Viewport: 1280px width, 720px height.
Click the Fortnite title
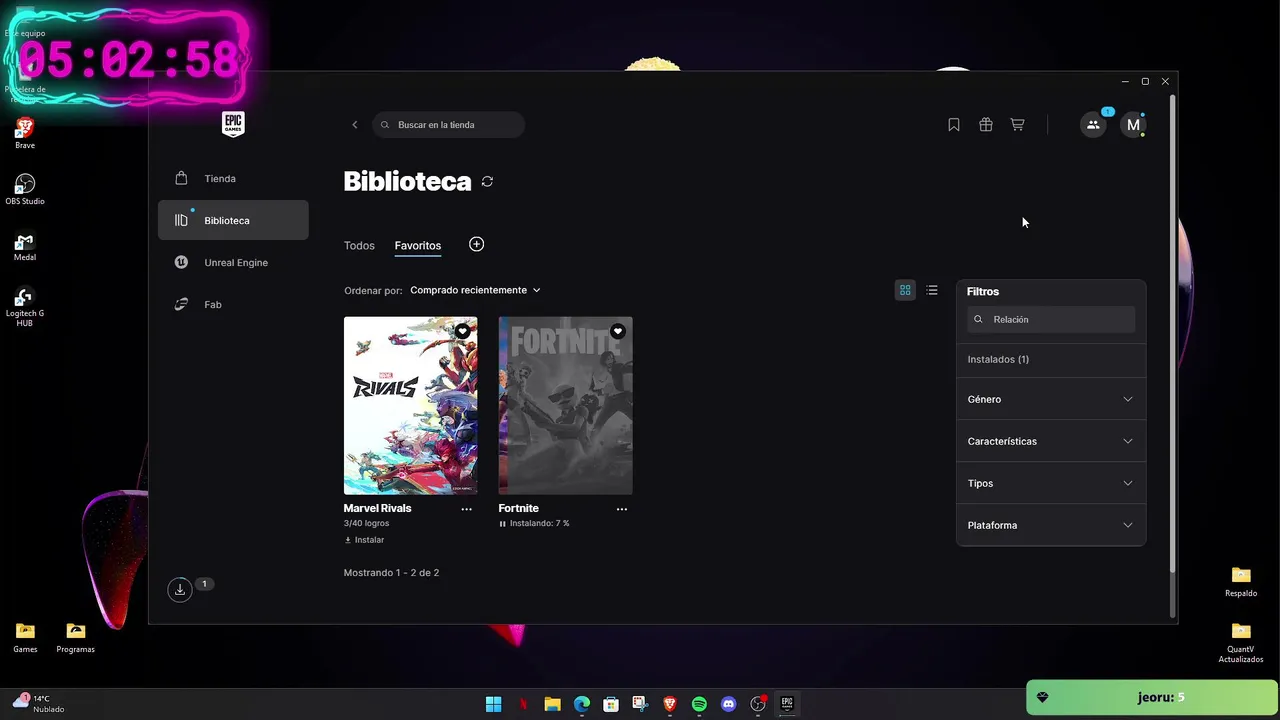click(518, 508)
